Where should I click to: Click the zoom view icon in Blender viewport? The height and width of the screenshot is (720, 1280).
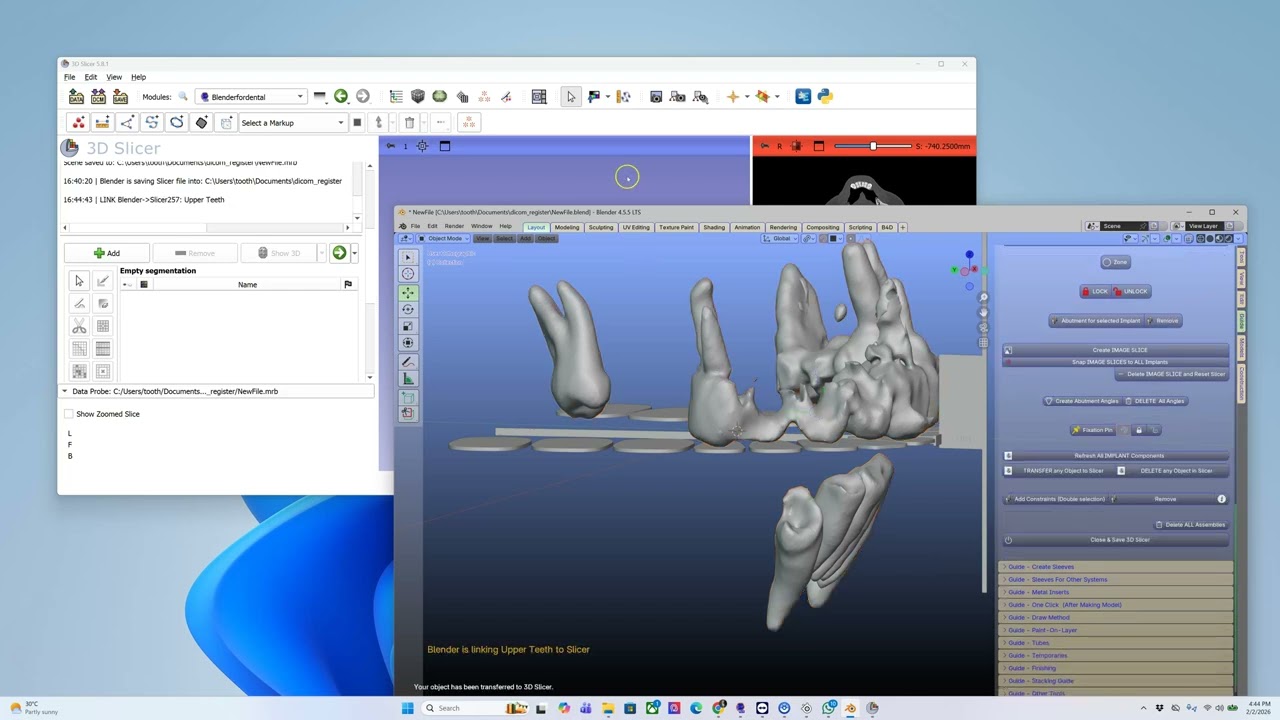[x=984, y=298]
